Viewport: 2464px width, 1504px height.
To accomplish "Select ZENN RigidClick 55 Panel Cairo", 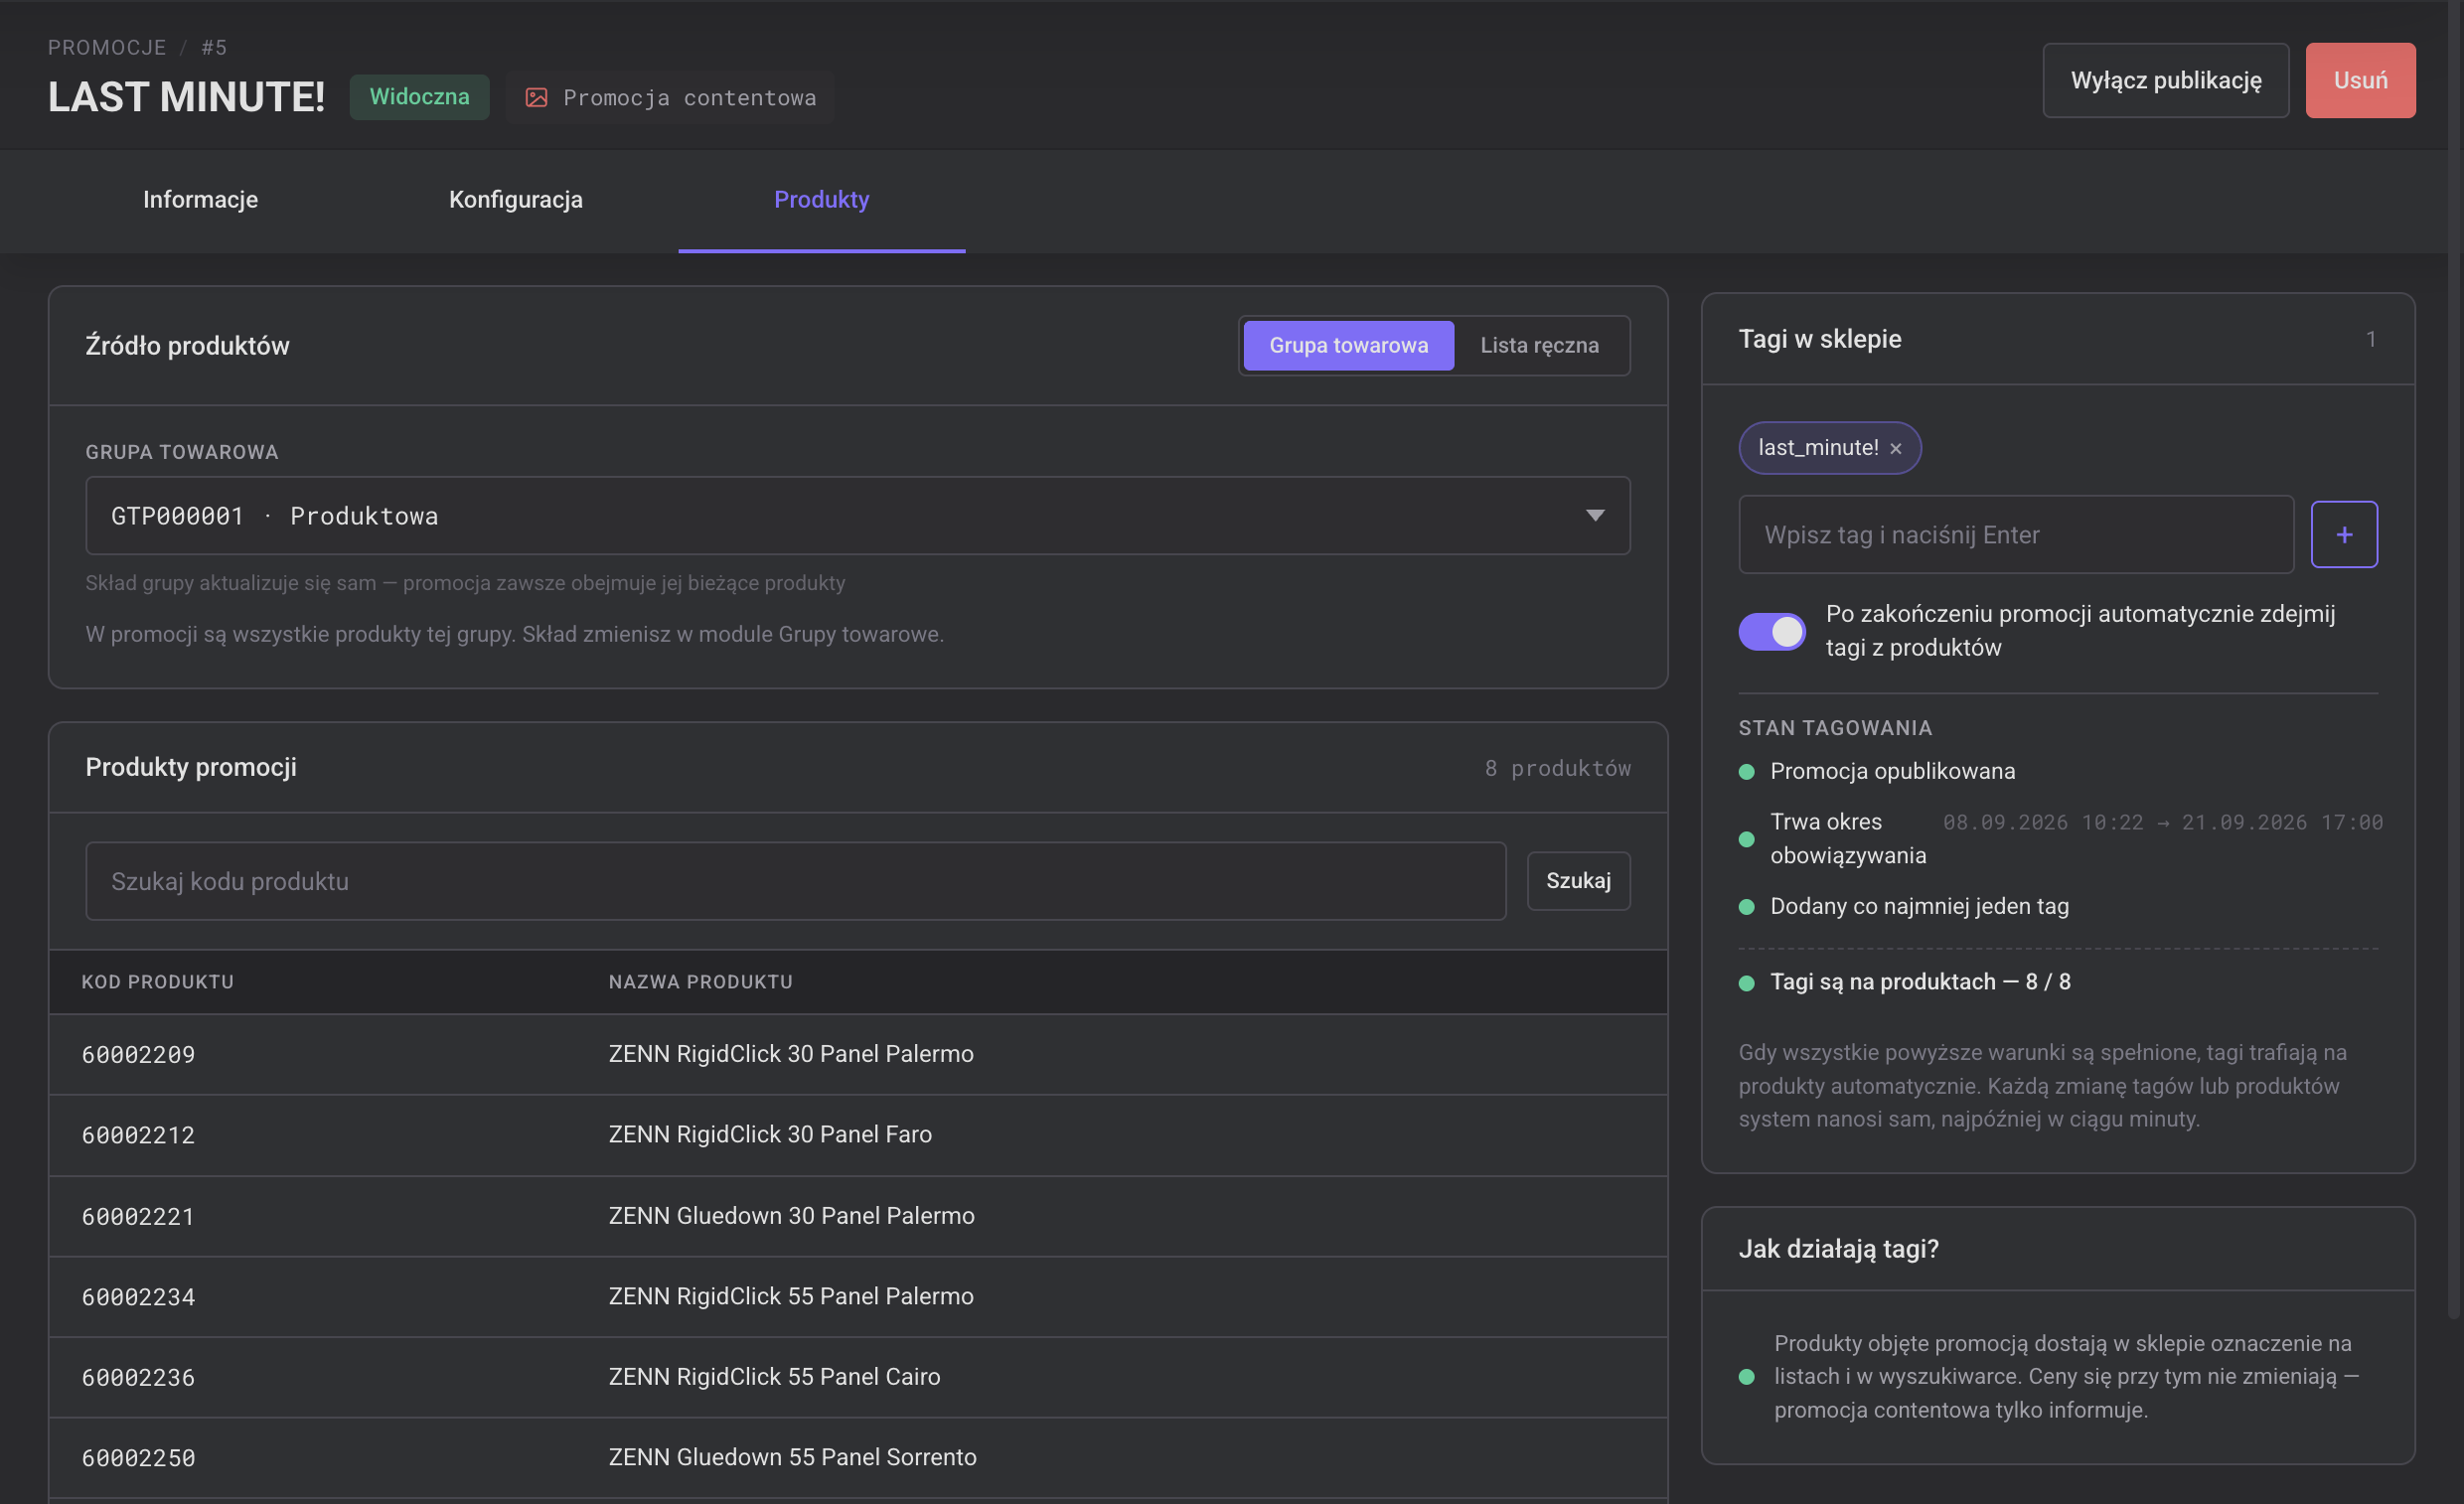I will point(774,1376).
